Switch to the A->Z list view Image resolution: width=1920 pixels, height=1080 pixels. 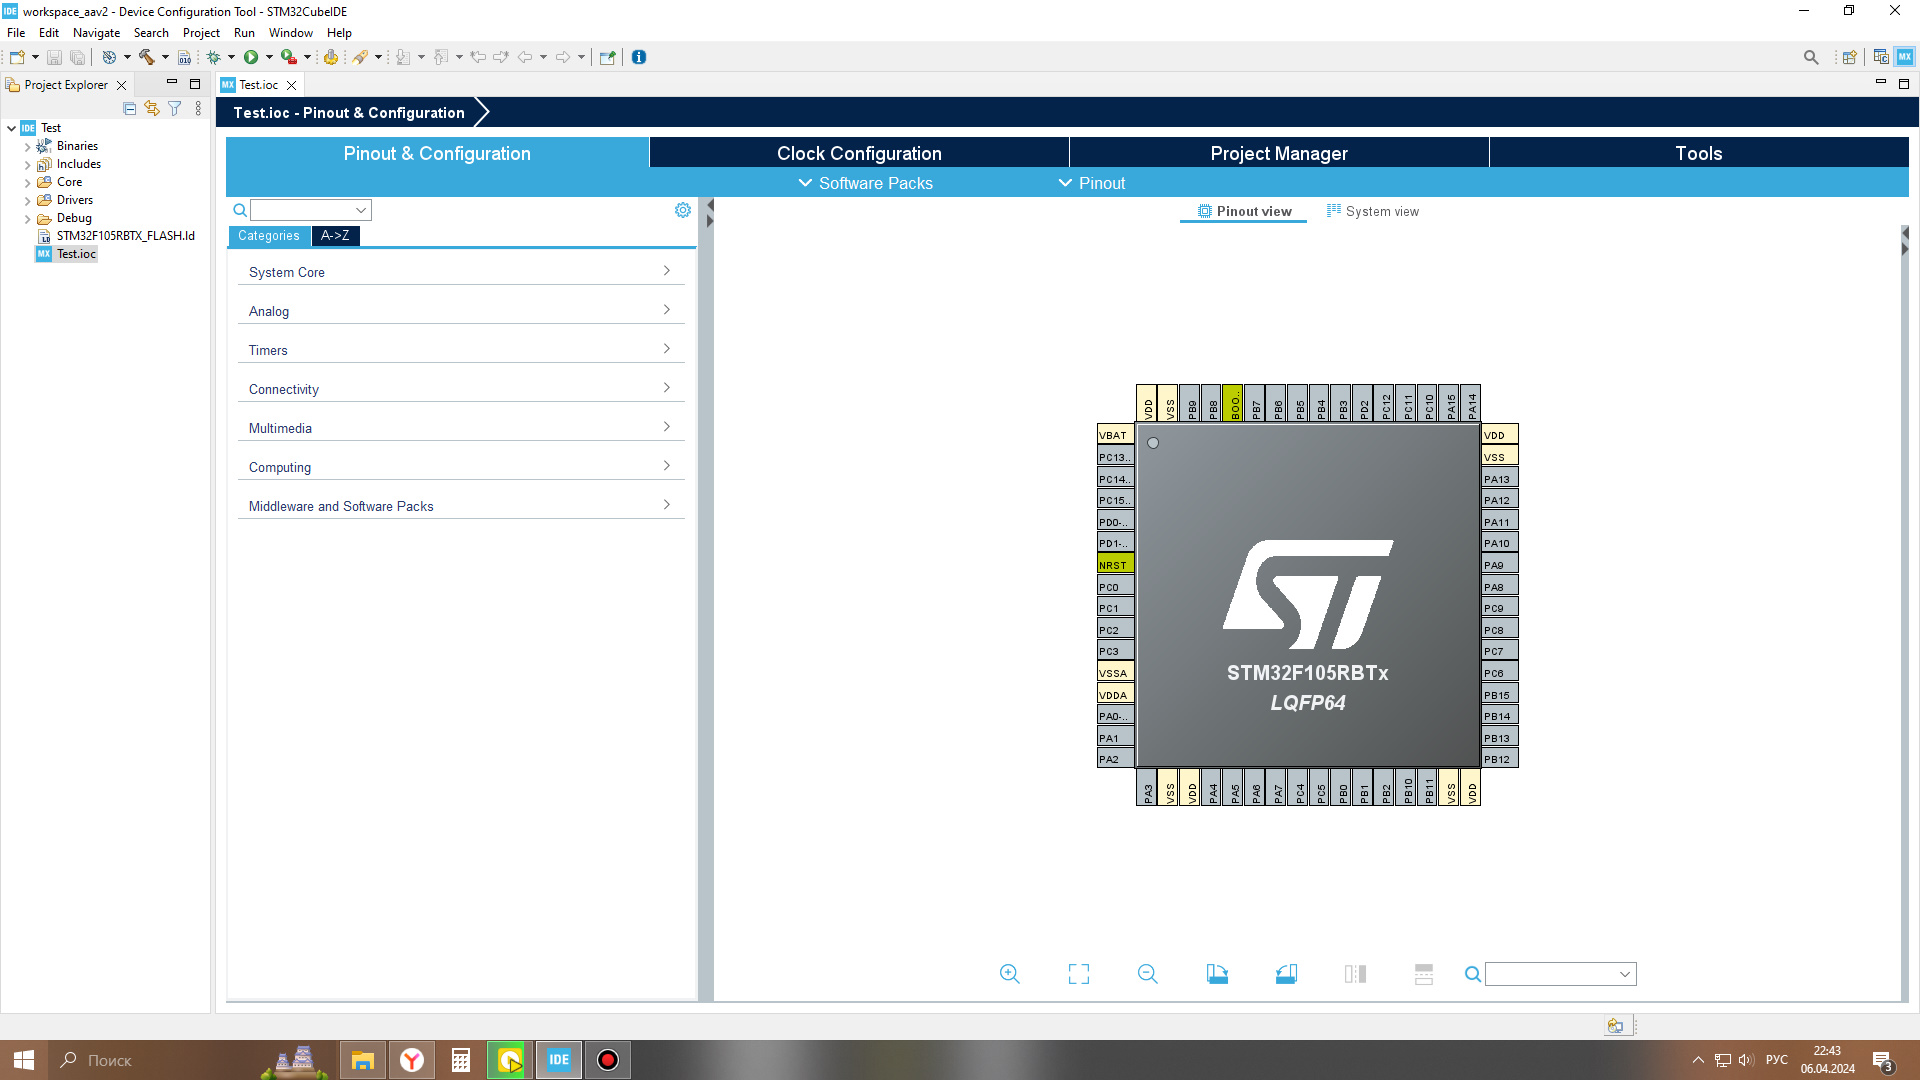pyautogui.click(x=335, y=236)
